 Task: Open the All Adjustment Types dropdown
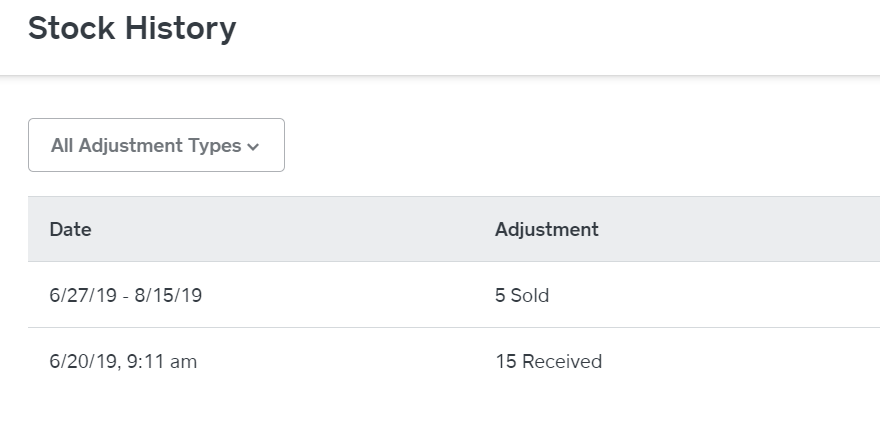pyautogui.click(x=156, y=145)
